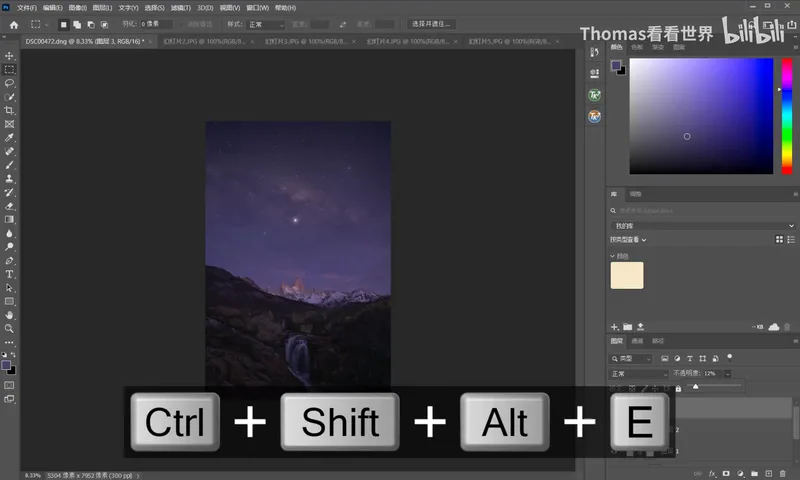Open the History panel icon in dock
The width and height of the screenshot is (800, 480).
click(x=594, y=52)
